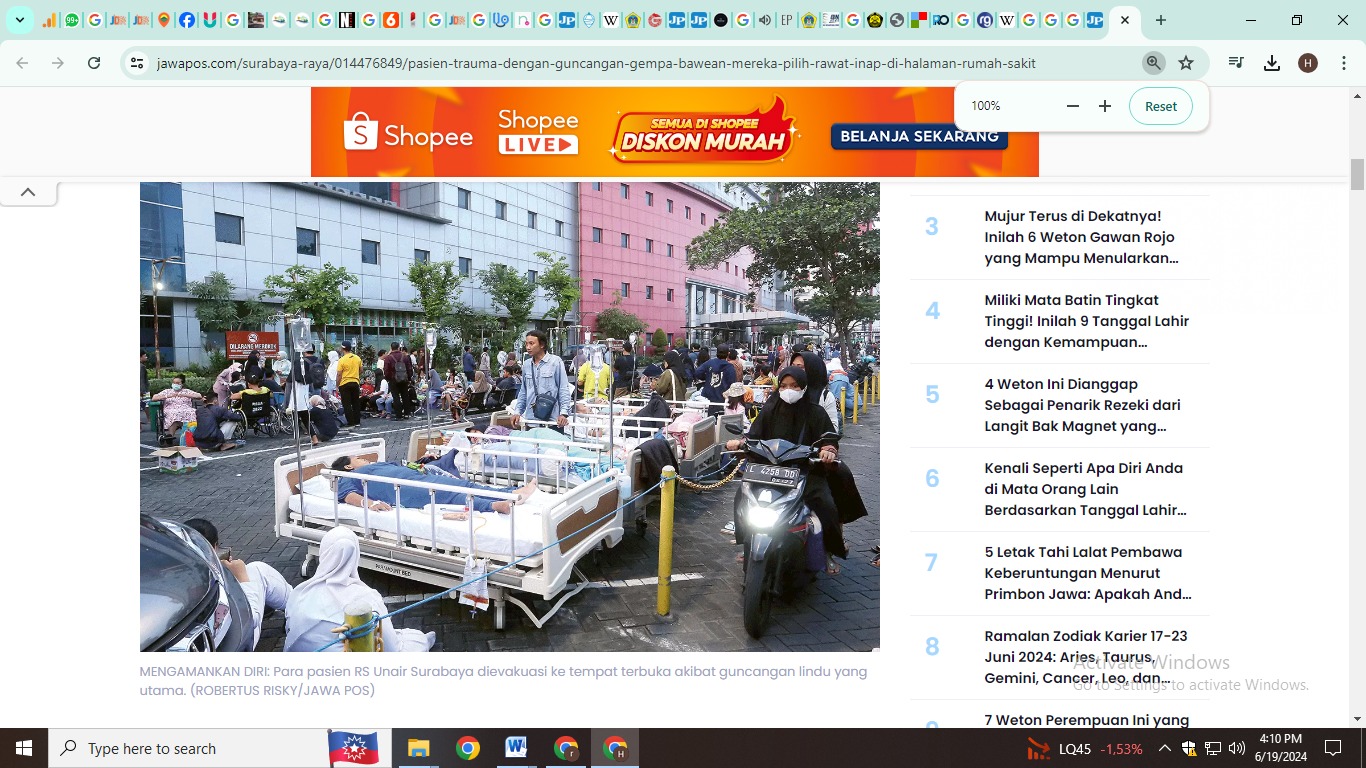Switch to the Facebook tab
The height and width of the screenshot is (768, 1366).
(187, 20)
